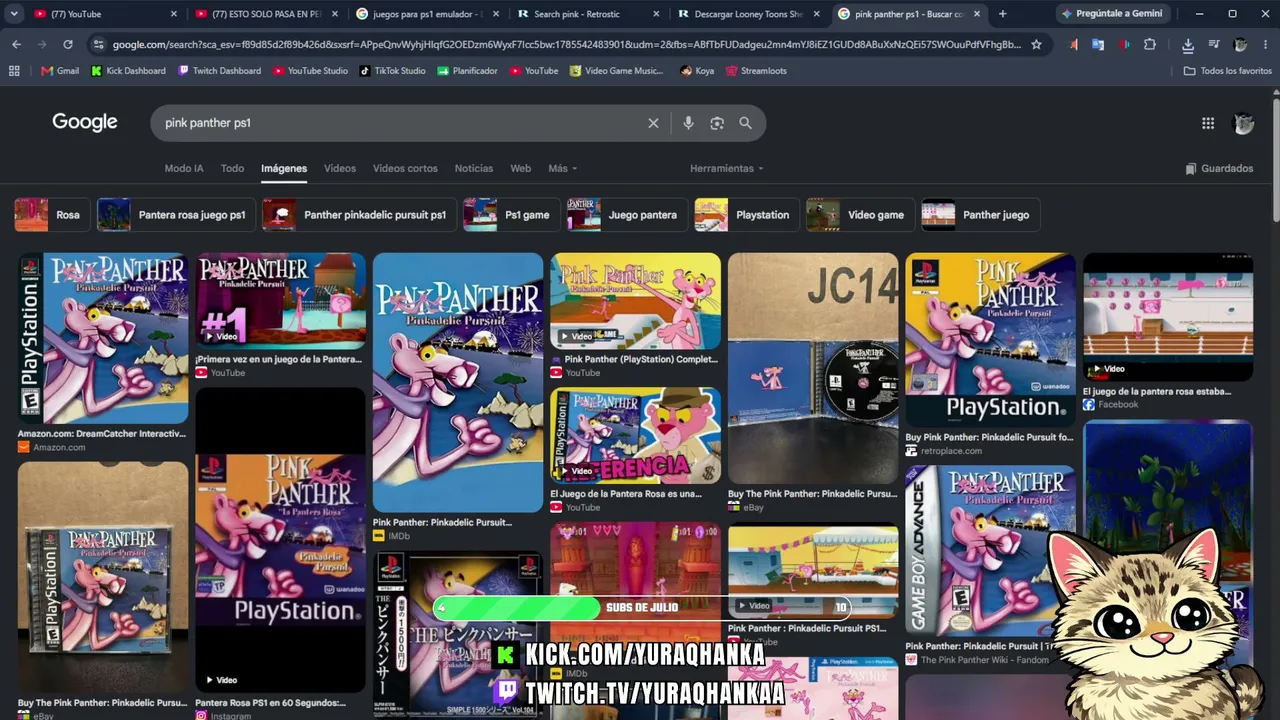Open the TikTok Studio bookmark

392,71
